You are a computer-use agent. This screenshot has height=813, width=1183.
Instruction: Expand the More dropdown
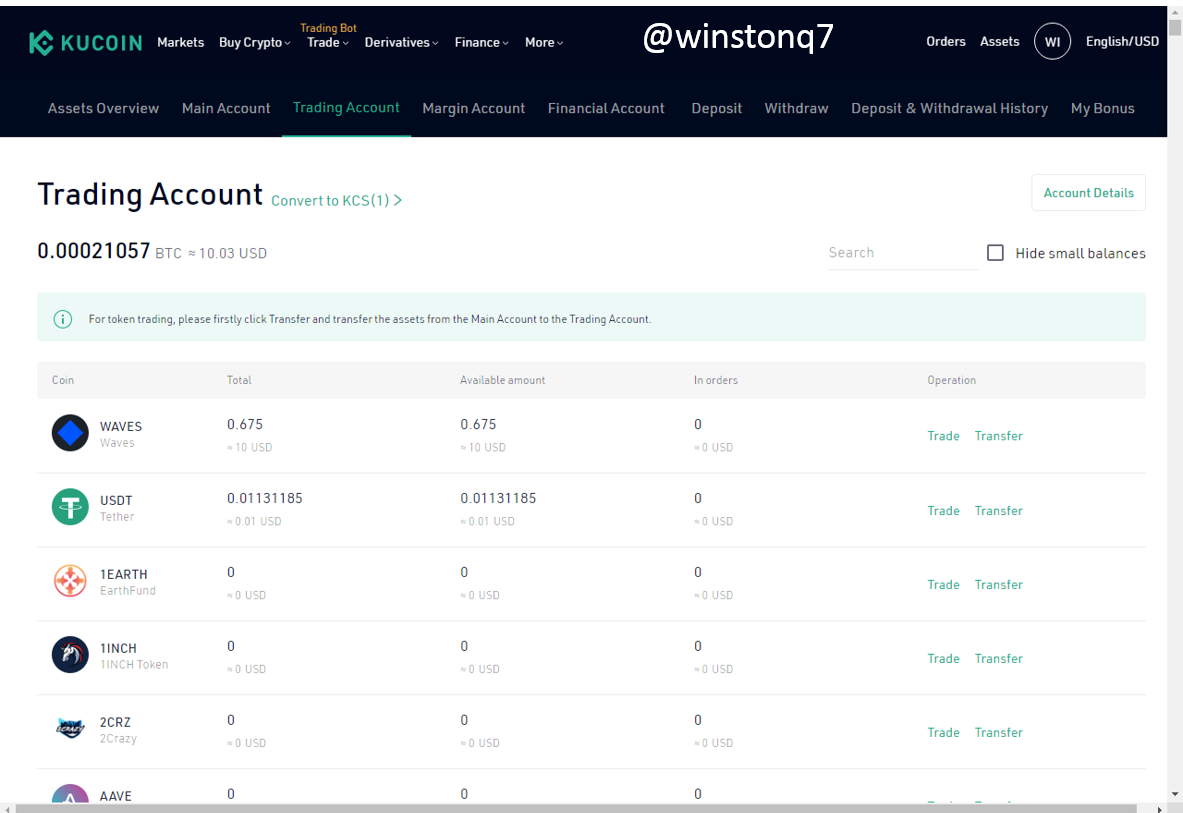point(544,42)
